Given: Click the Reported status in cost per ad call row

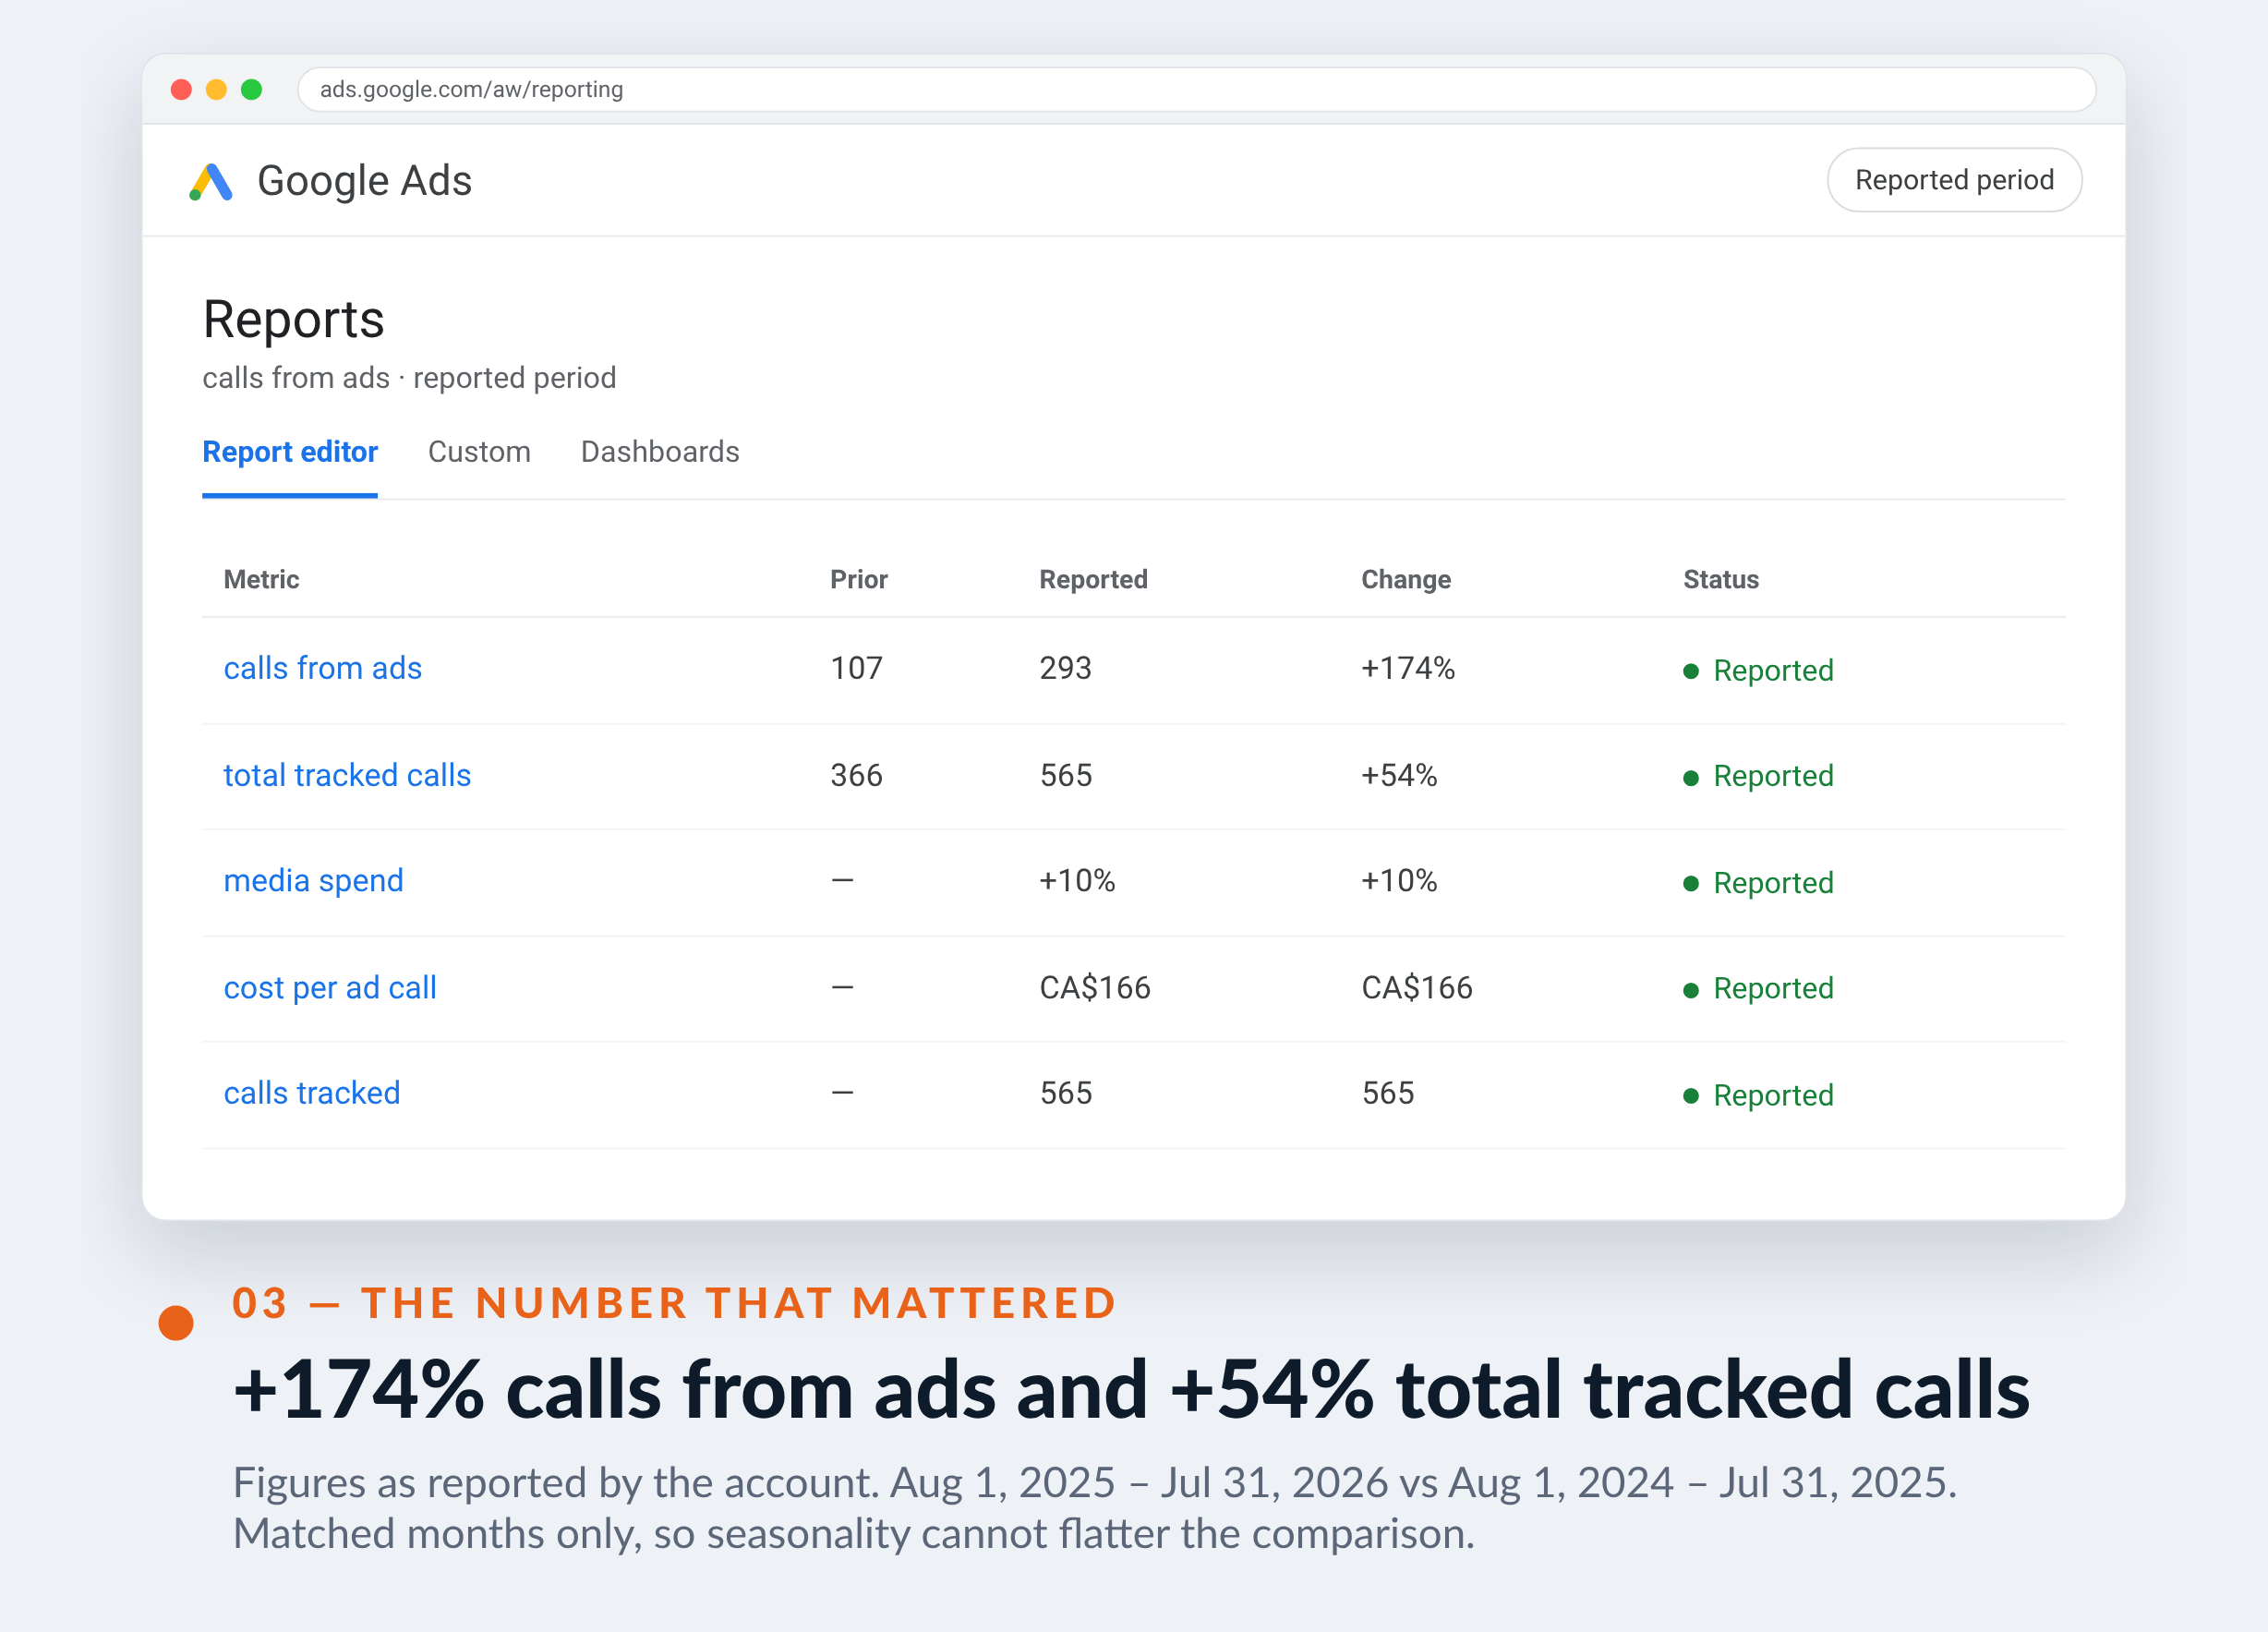Looking at the screenshot, I should 1759,989.
